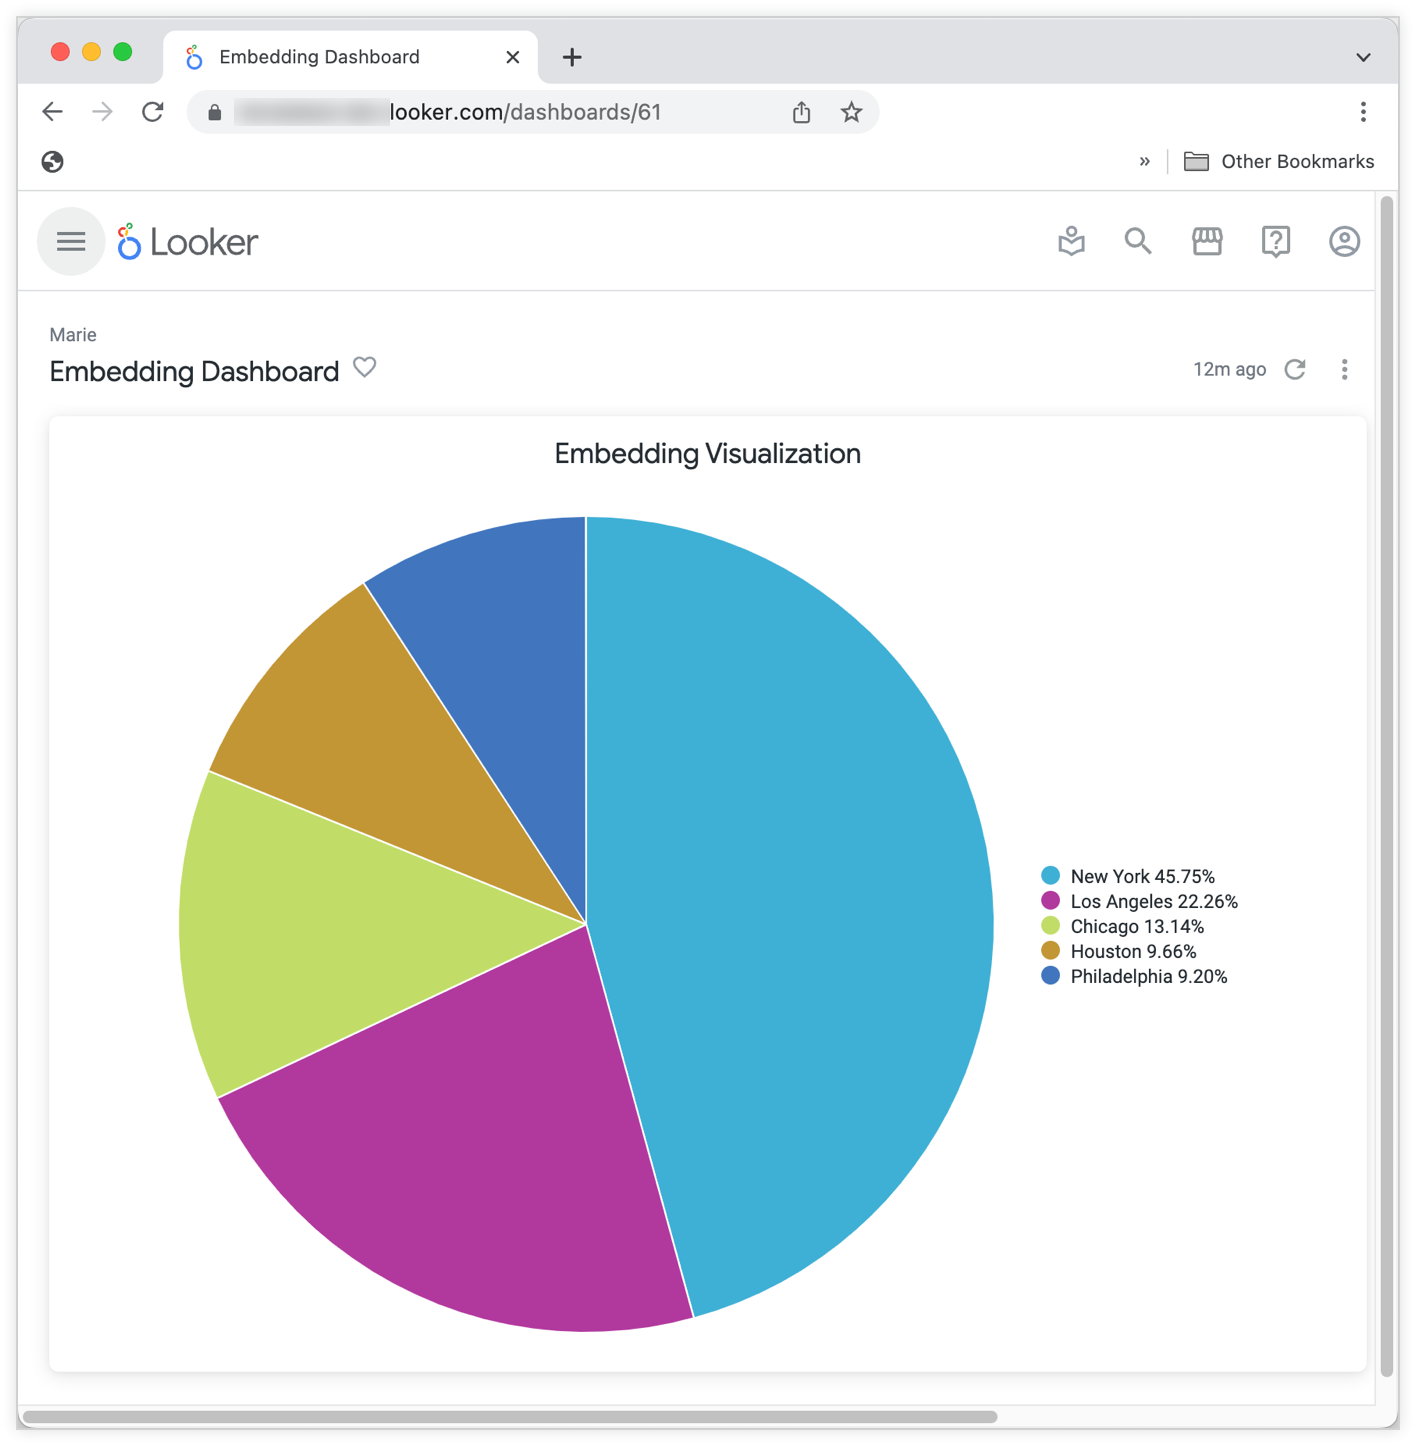Click the vertical page scrollbar
1416x1446 pixels.
pyautogui.click(x=1387, y=786)
